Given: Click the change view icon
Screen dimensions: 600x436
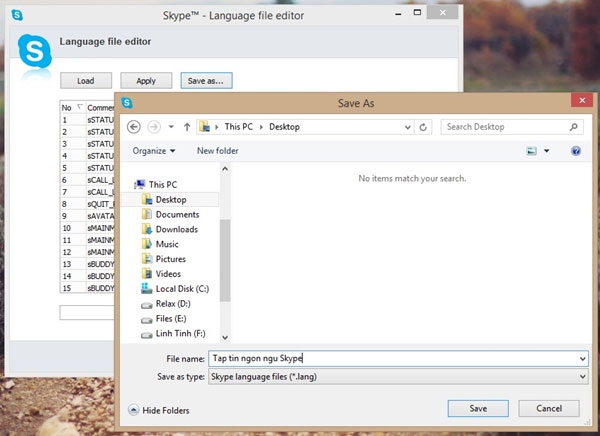Looking at the screenshot, I should pos(532,151).
